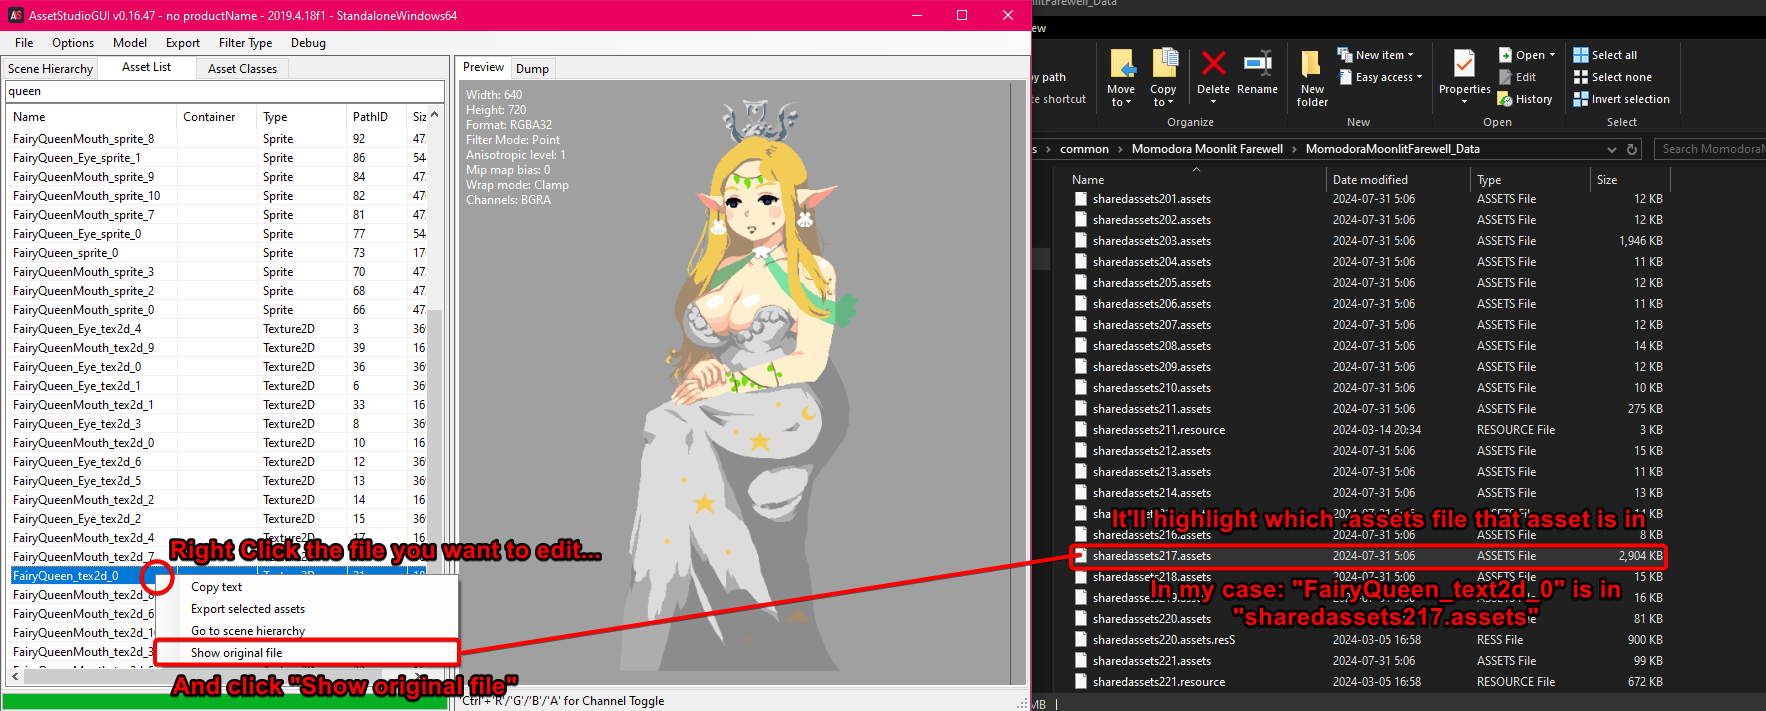Sort asset list by Type column header

pos(302,117)
